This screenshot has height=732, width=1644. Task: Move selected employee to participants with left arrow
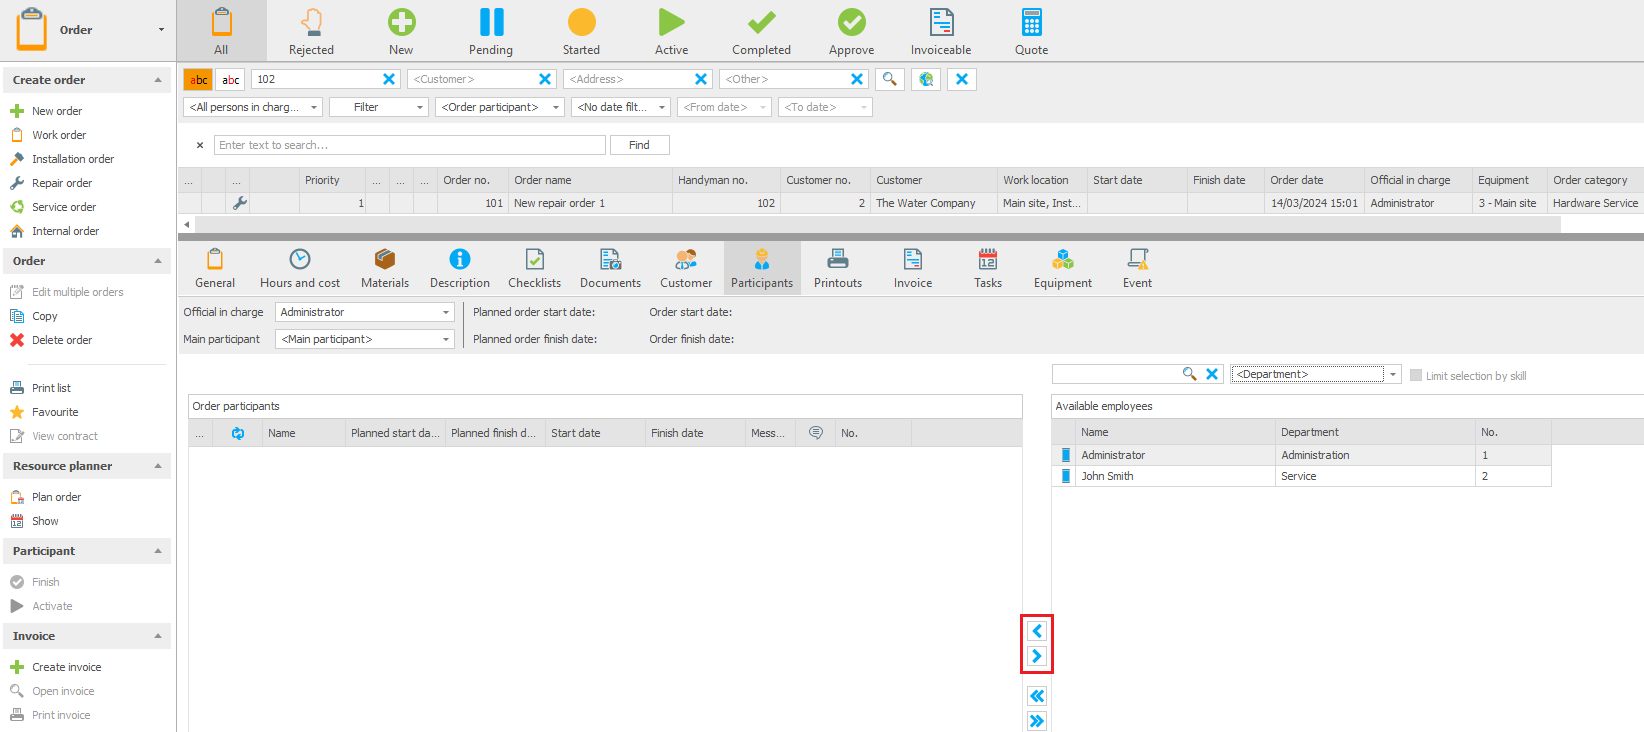(x=1037, y=631)
